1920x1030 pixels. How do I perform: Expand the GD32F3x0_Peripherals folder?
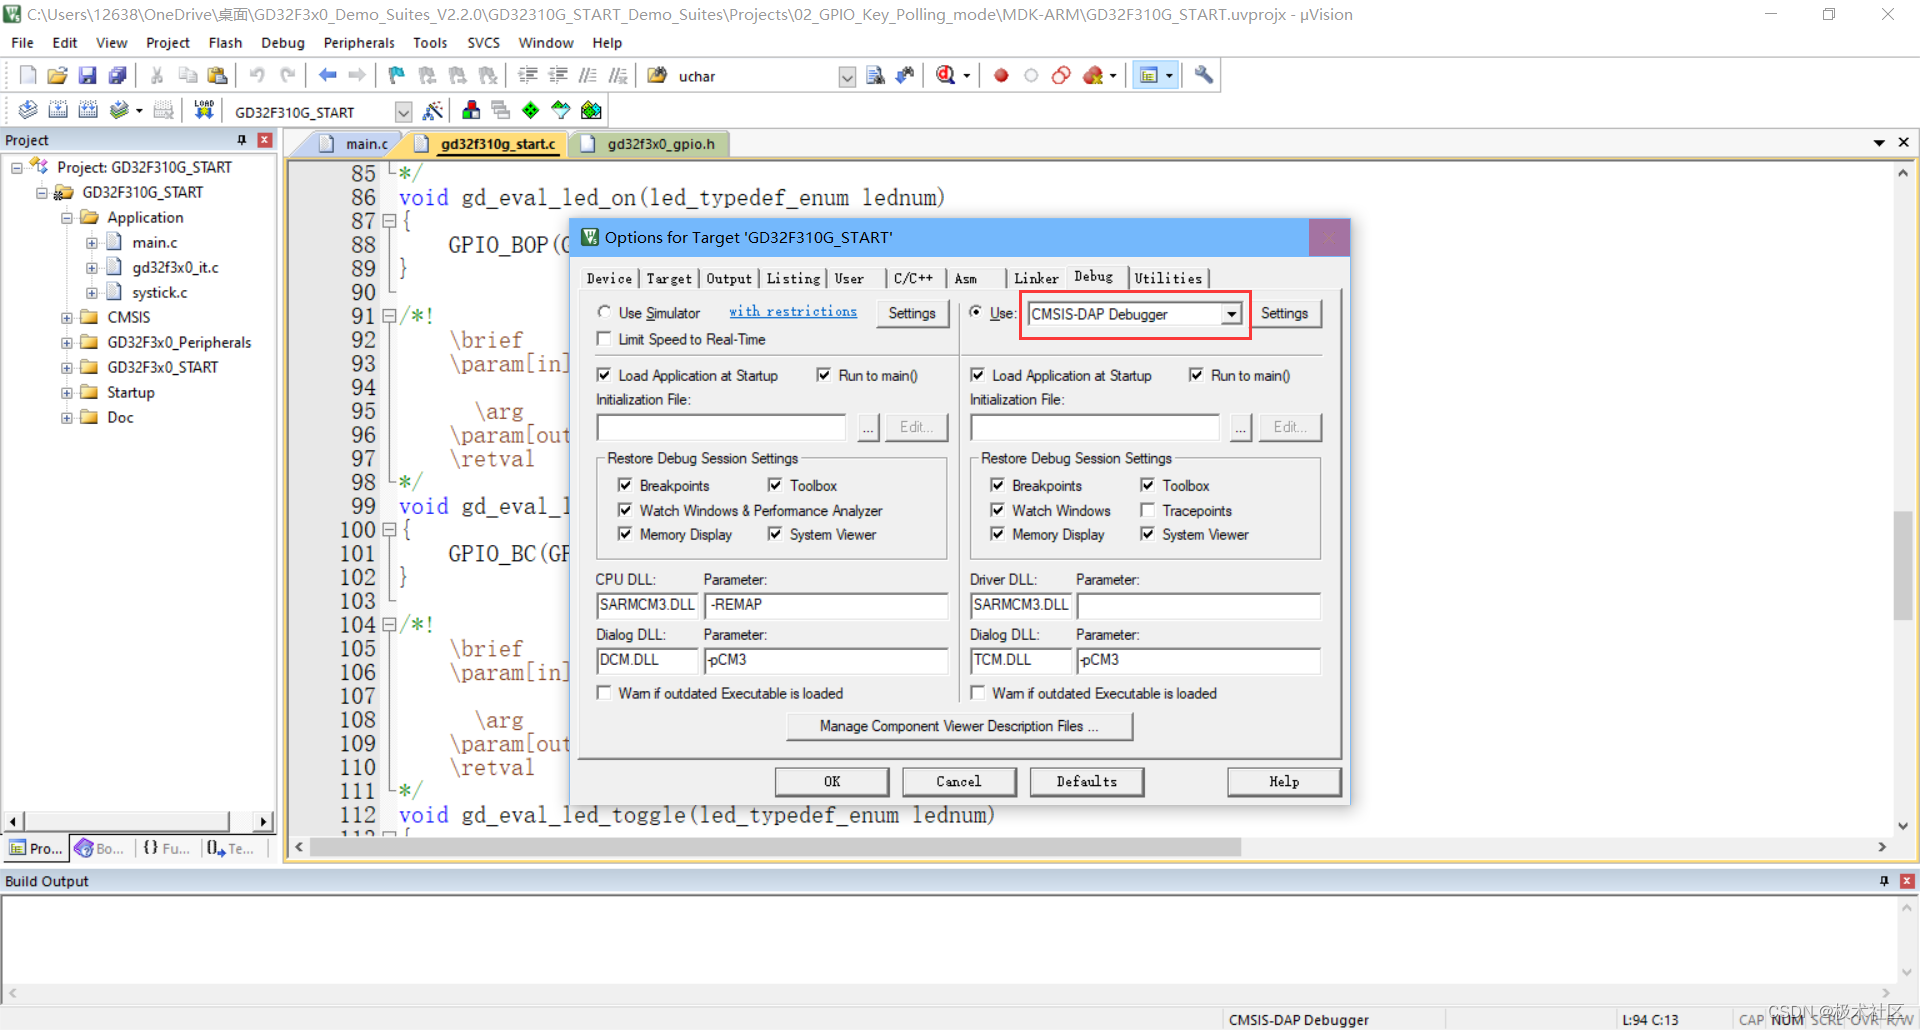(66, 342)
